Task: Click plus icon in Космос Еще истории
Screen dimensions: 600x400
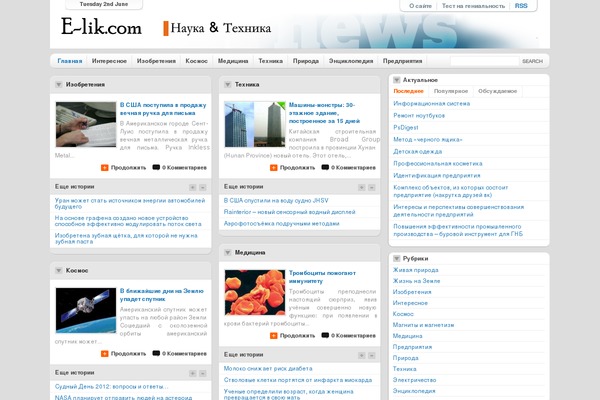Action: [x=192, y=373]
